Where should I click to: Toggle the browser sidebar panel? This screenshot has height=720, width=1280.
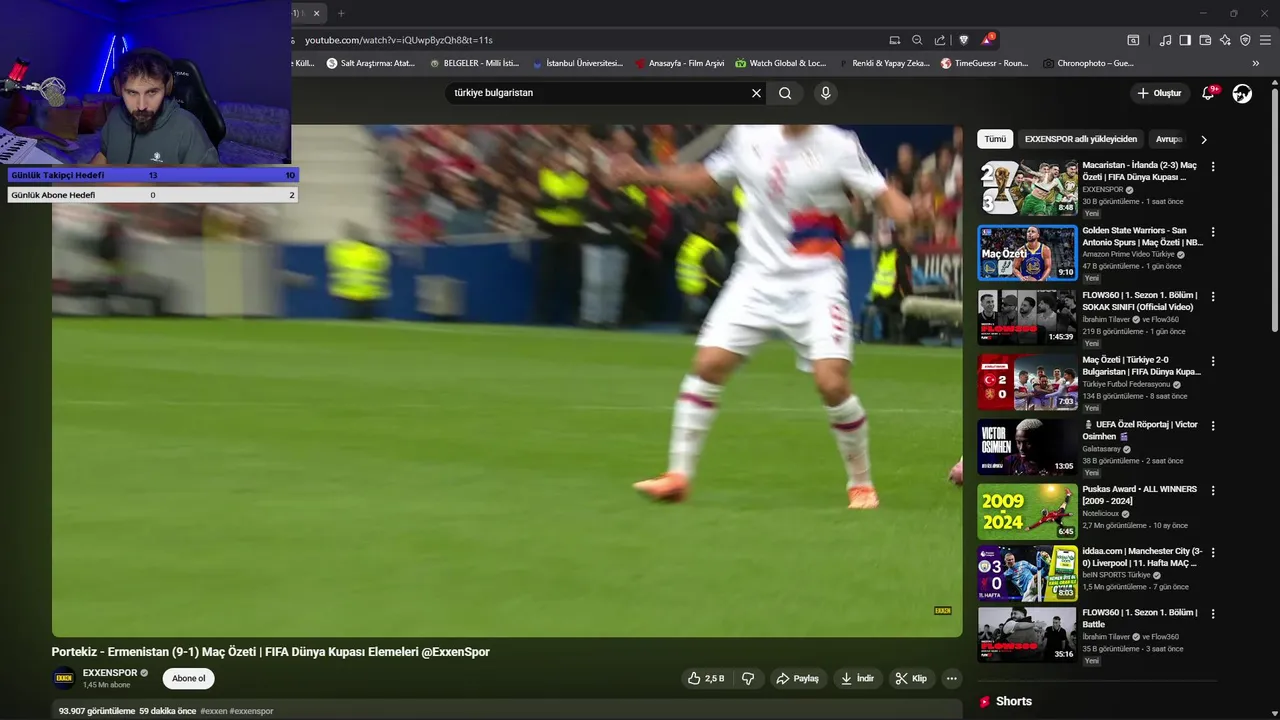(1185, 40)
